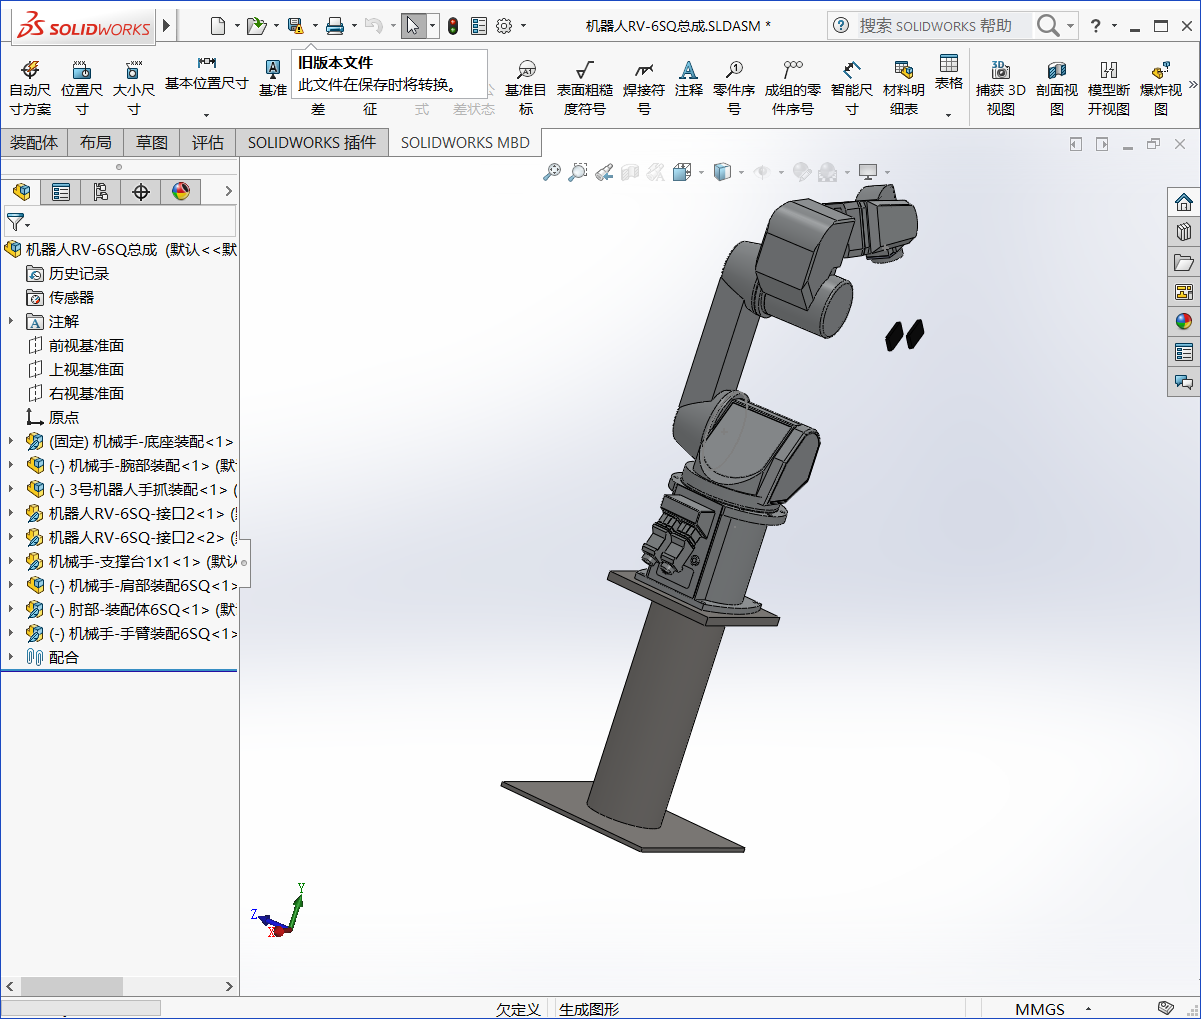Expand the 配合 (Mates) tree node
Screen dimensions: 1201x1019
[12, 657]
